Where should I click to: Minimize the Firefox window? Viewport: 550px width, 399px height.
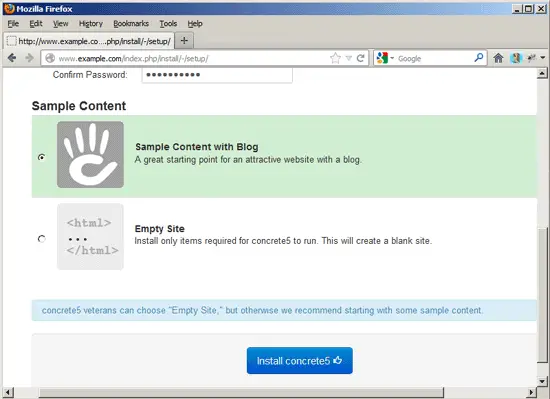pyautogui.click(x=516, y=9)
